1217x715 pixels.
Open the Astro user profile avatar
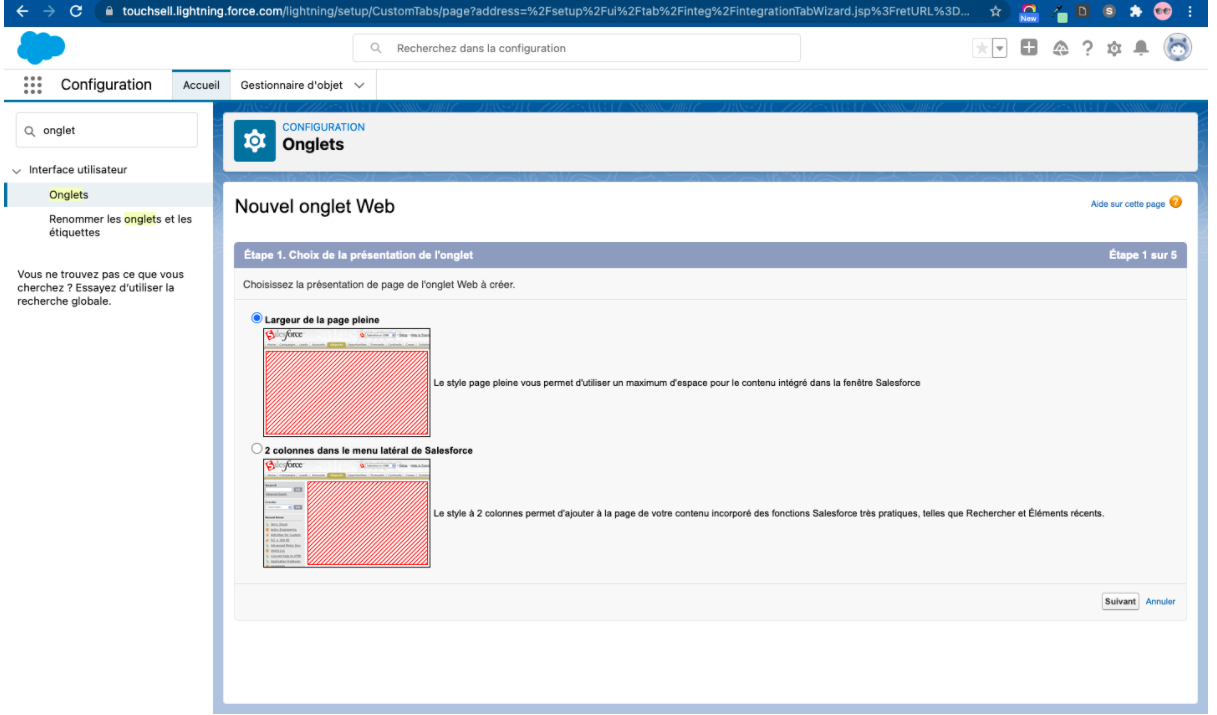1178,48
